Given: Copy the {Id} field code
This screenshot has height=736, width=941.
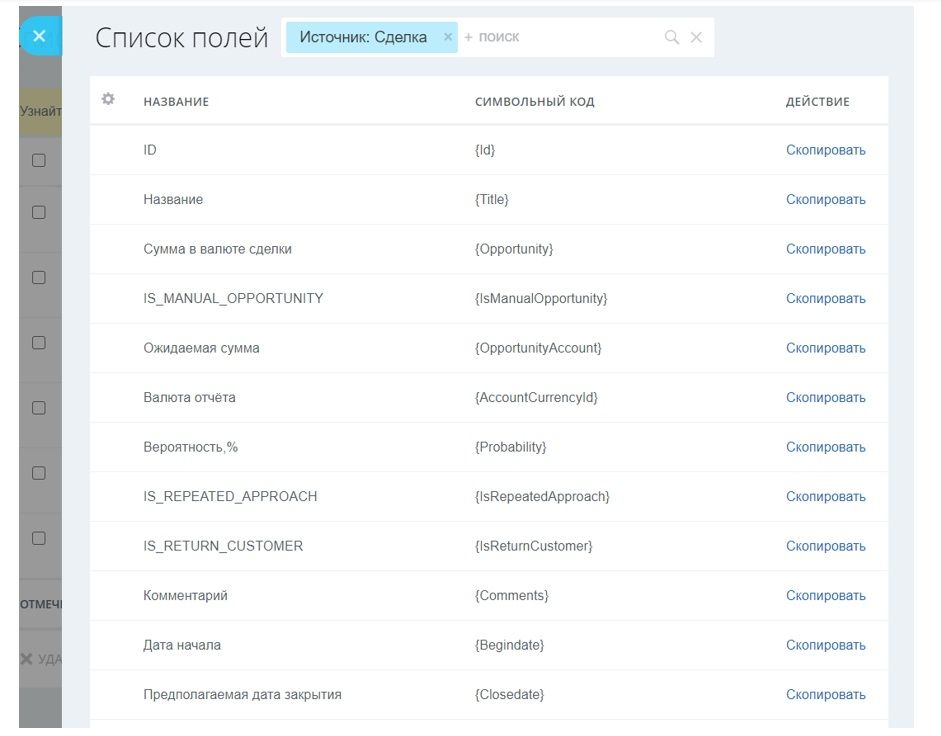Looking at the screenshot, I should click(x=826, y=150).
